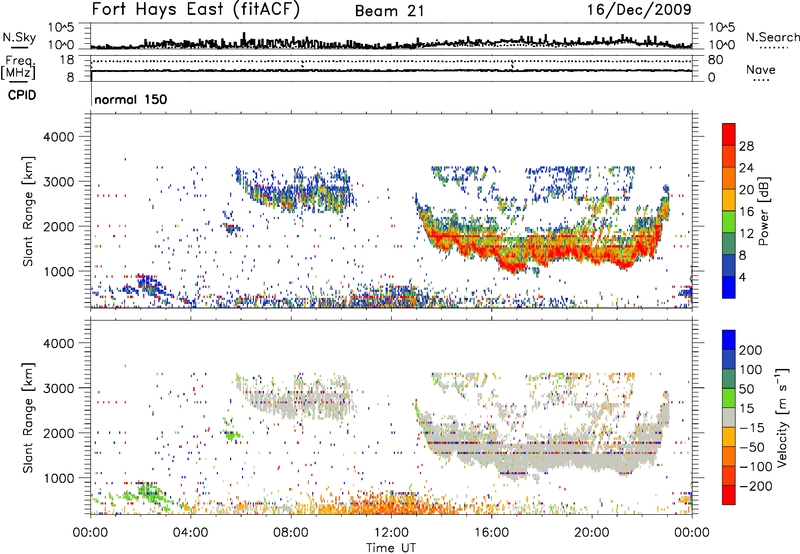The image size is (800, 554).
Task: Click the '12:00' time tick label
Action: click(391, 533)
